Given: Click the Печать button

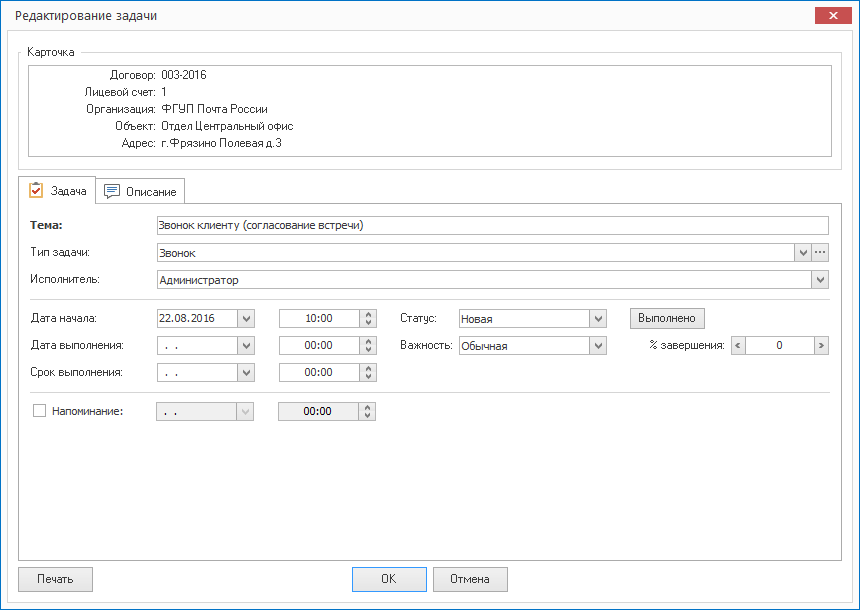Looking at the screenshot, I should 55,579.
